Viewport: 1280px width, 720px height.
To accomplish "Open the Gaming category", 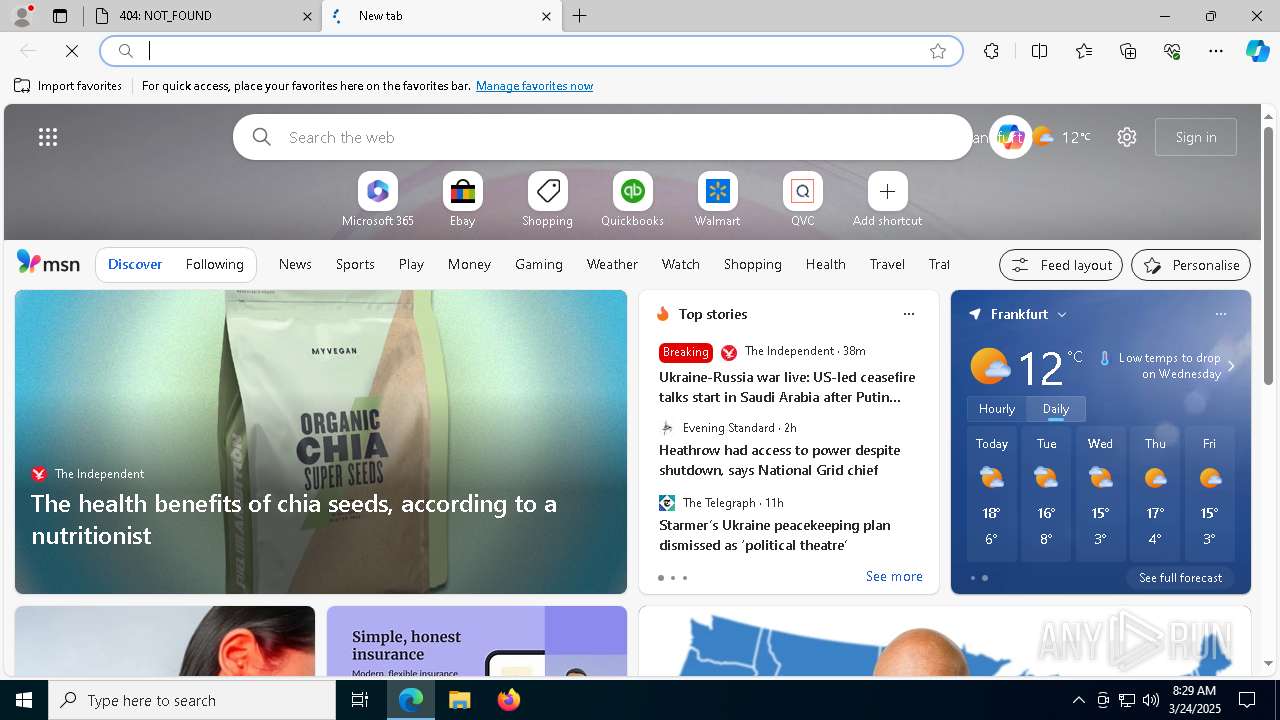I will click(539, 264).
